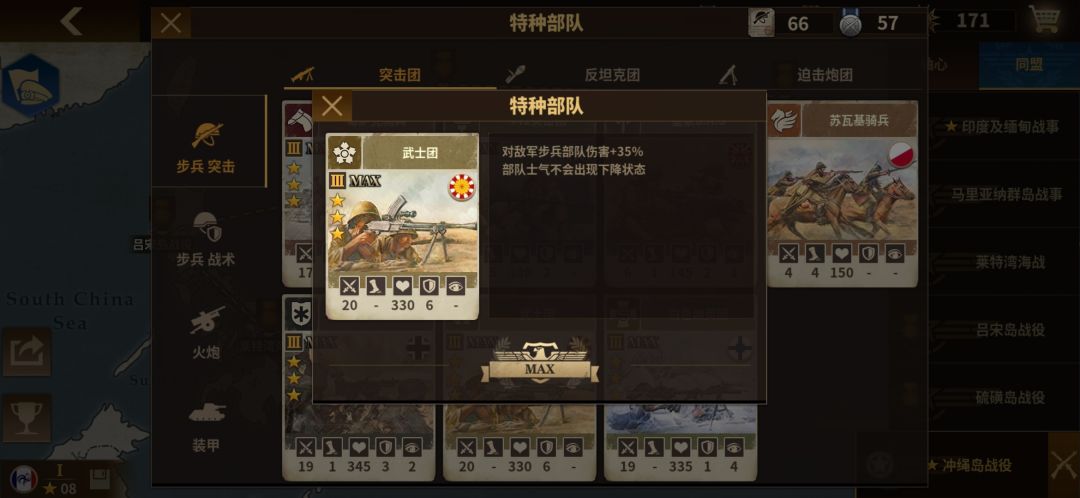
Task: Open the trophy achievements icon
Action: tap(26, 418)
